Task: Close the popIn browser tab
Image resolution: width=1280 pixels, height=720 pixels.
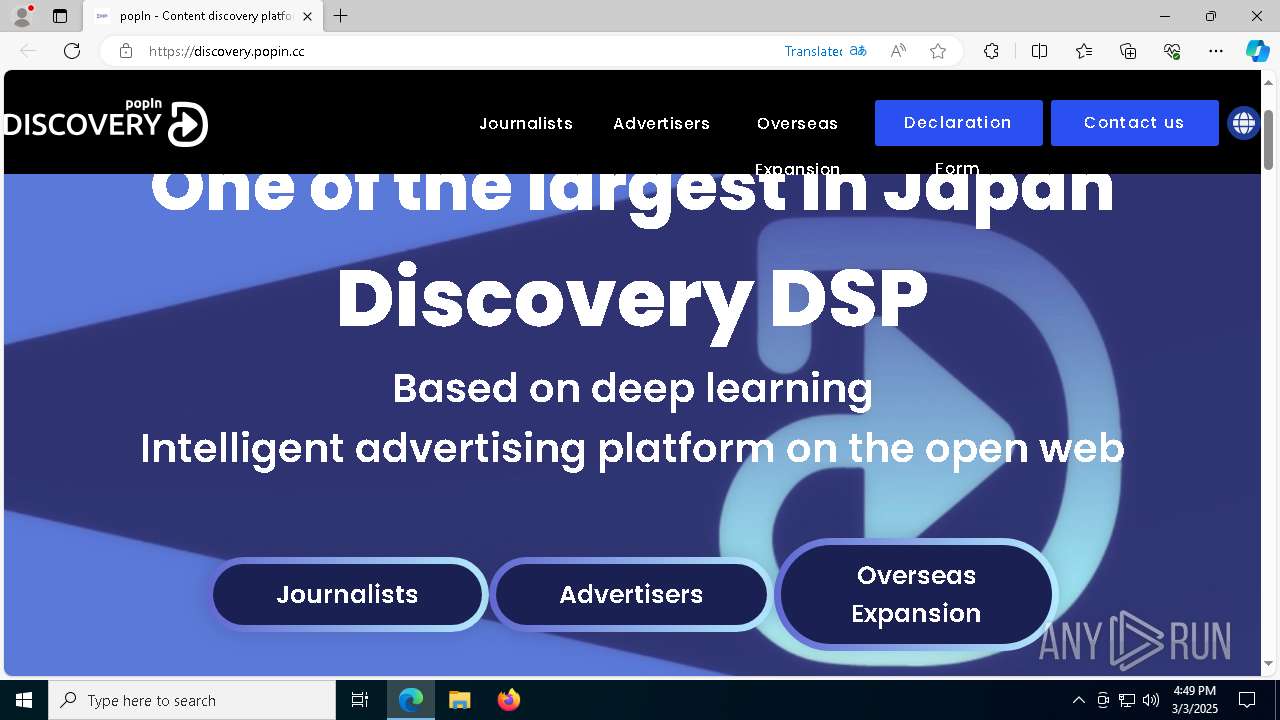Action: [307, 16]
